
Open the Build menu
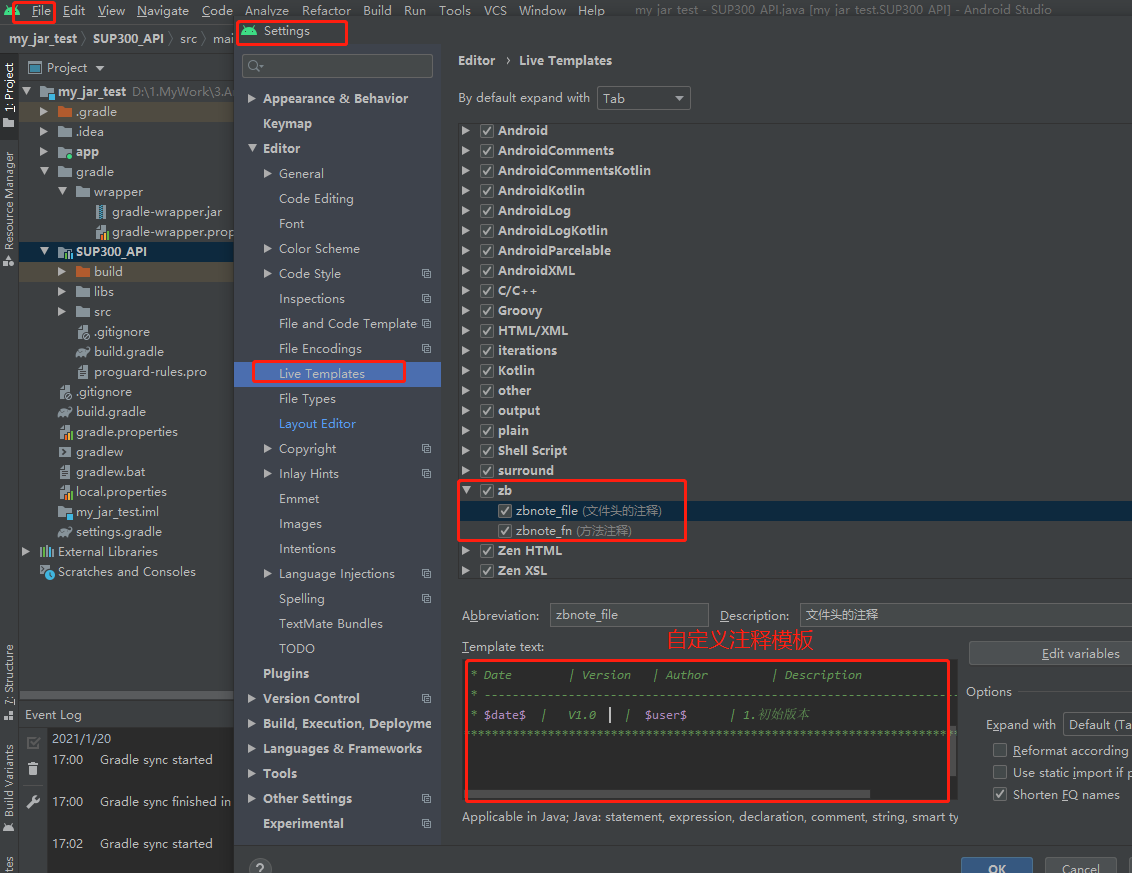377,11
